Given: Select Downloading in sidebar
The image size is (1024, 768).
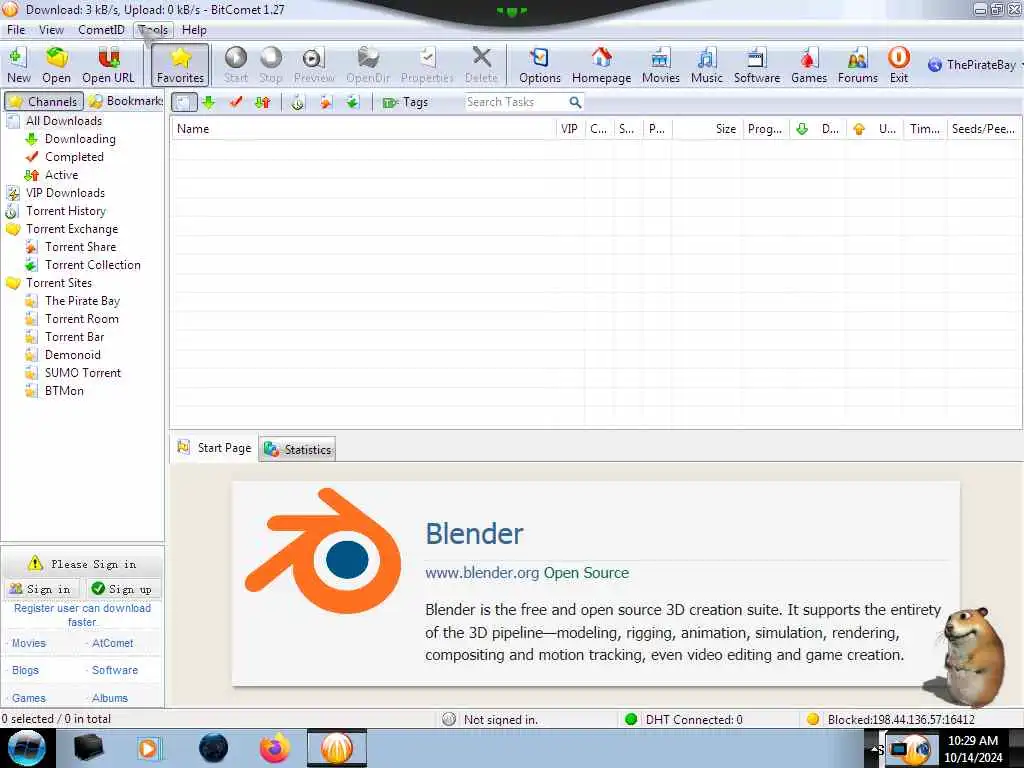Looking at the screenshot, I should (80, 138).
